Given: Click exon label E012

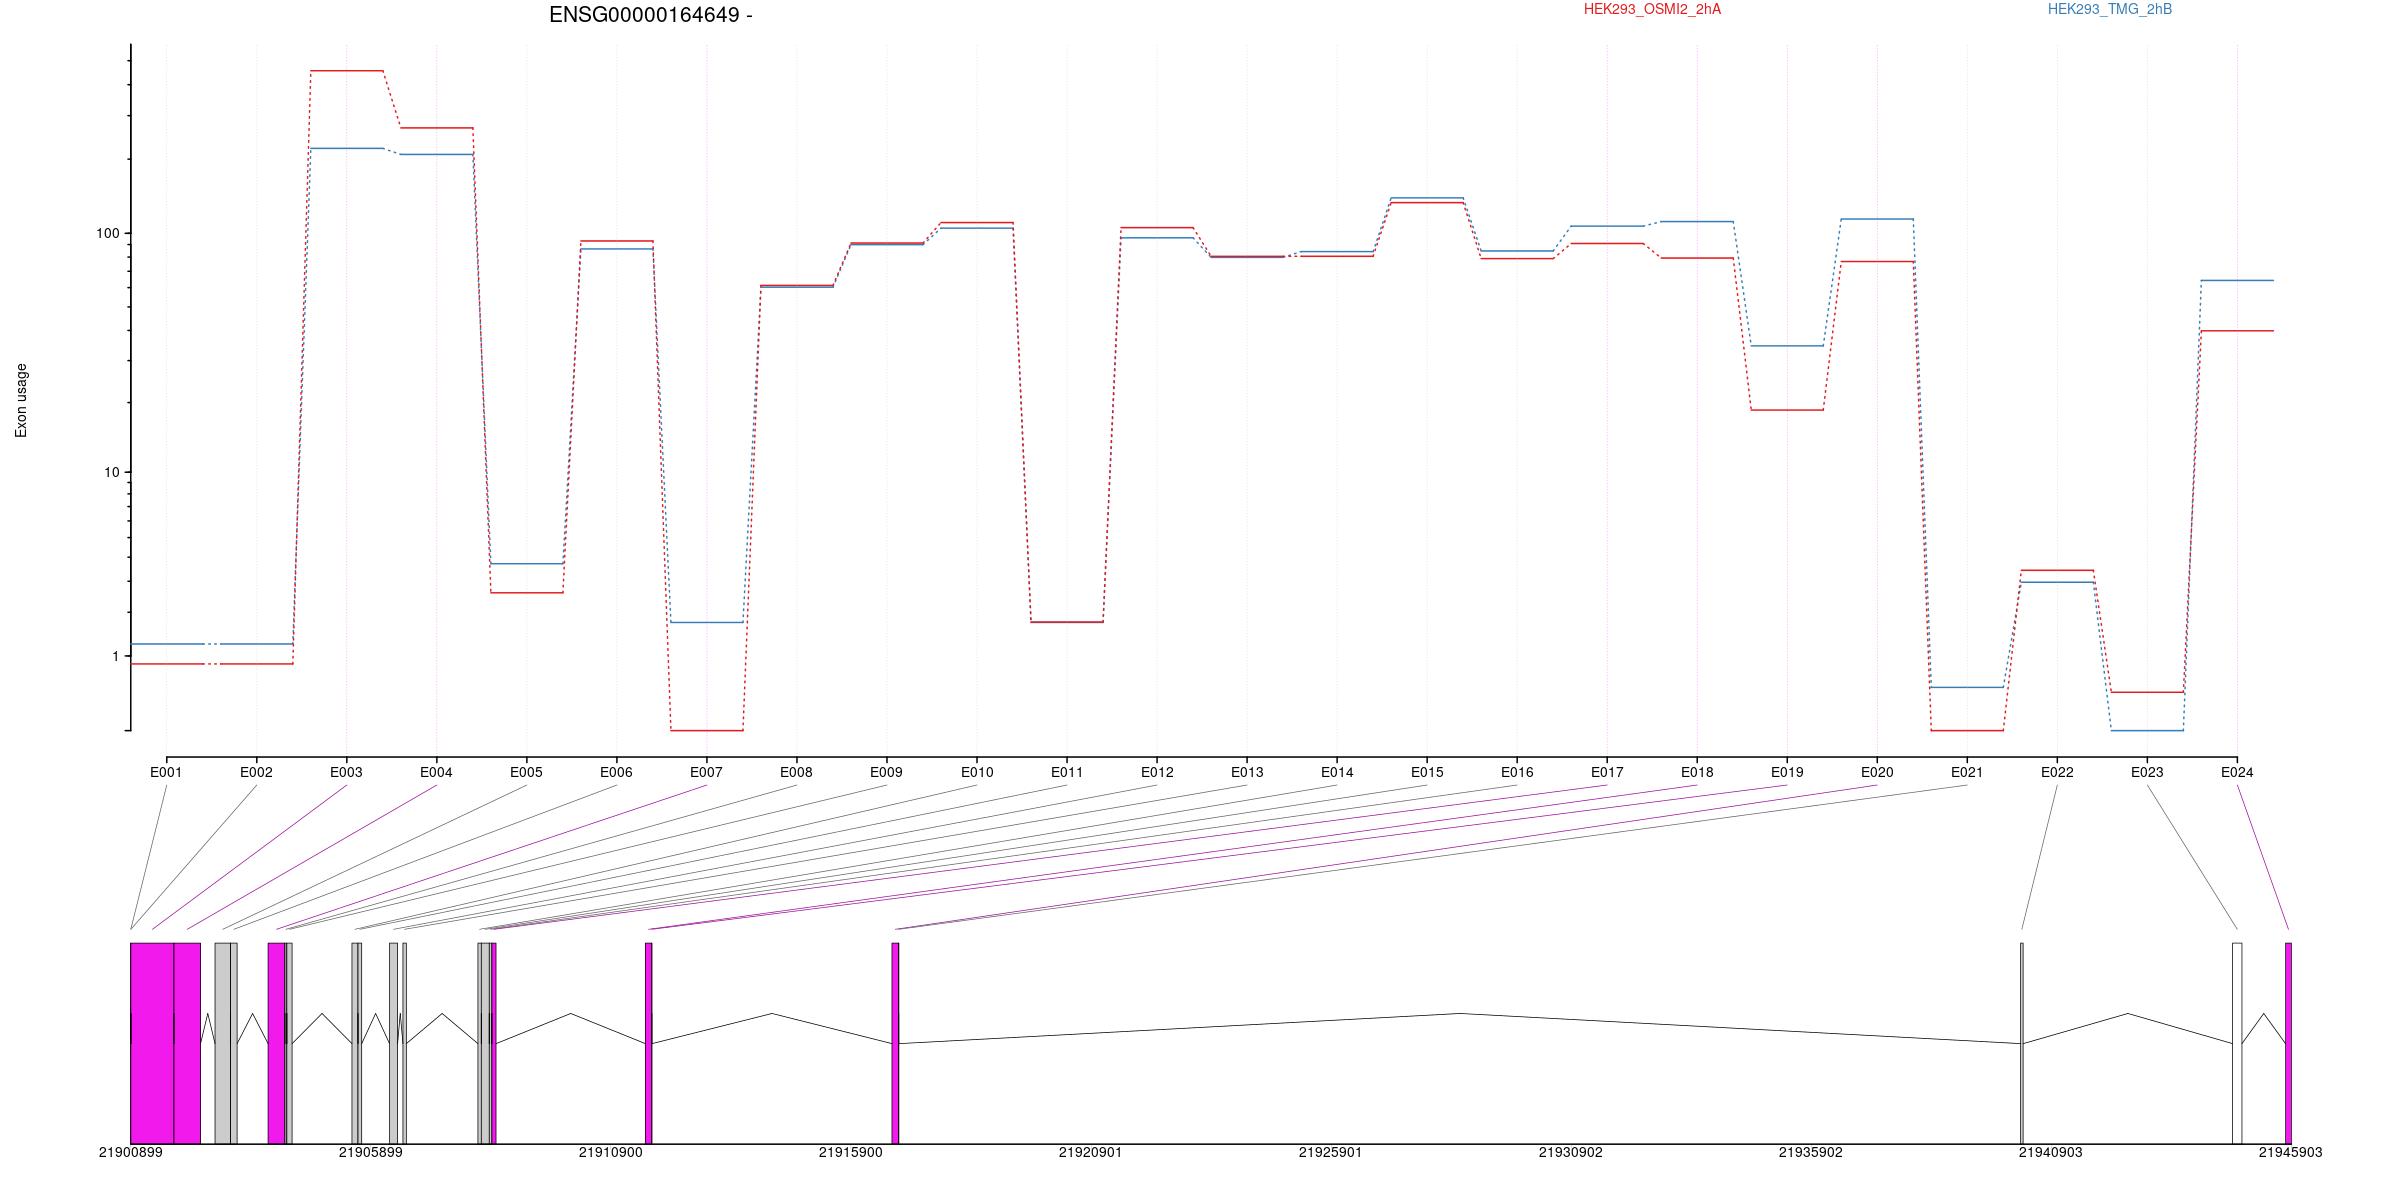Looking at the screenshot, I should click(1157, 772).
